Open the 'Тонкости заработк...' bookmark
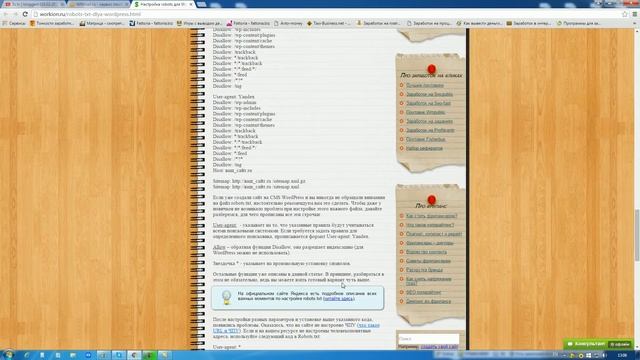The image size is (640, 360). [x=52, y=23]
